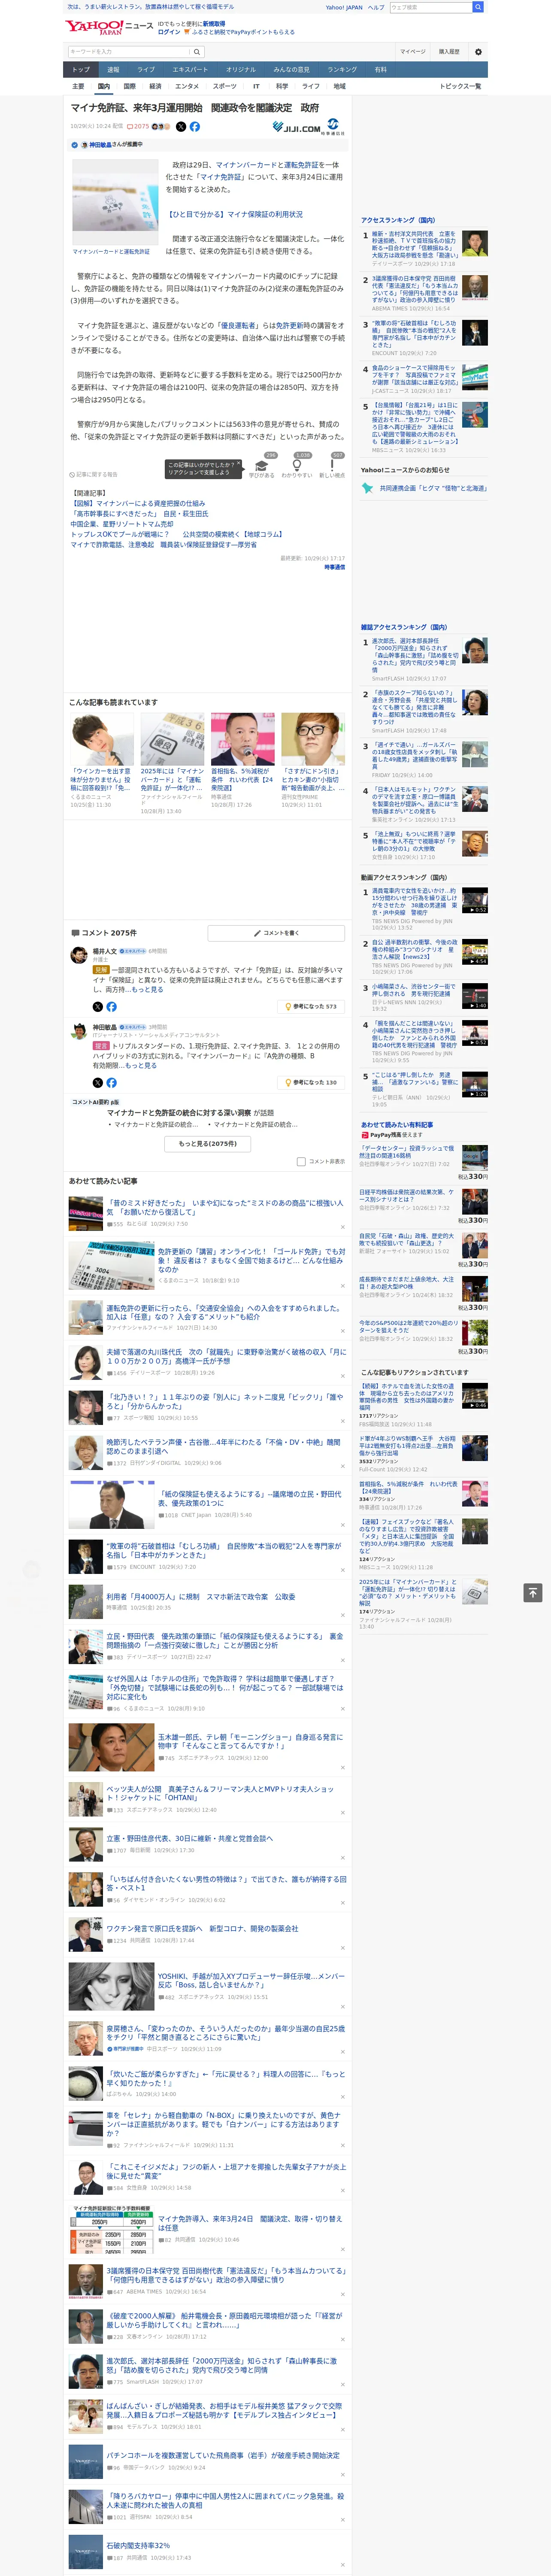Open マイページ link
Viewport: 551px width, 2576px height.
click(412, 51)
